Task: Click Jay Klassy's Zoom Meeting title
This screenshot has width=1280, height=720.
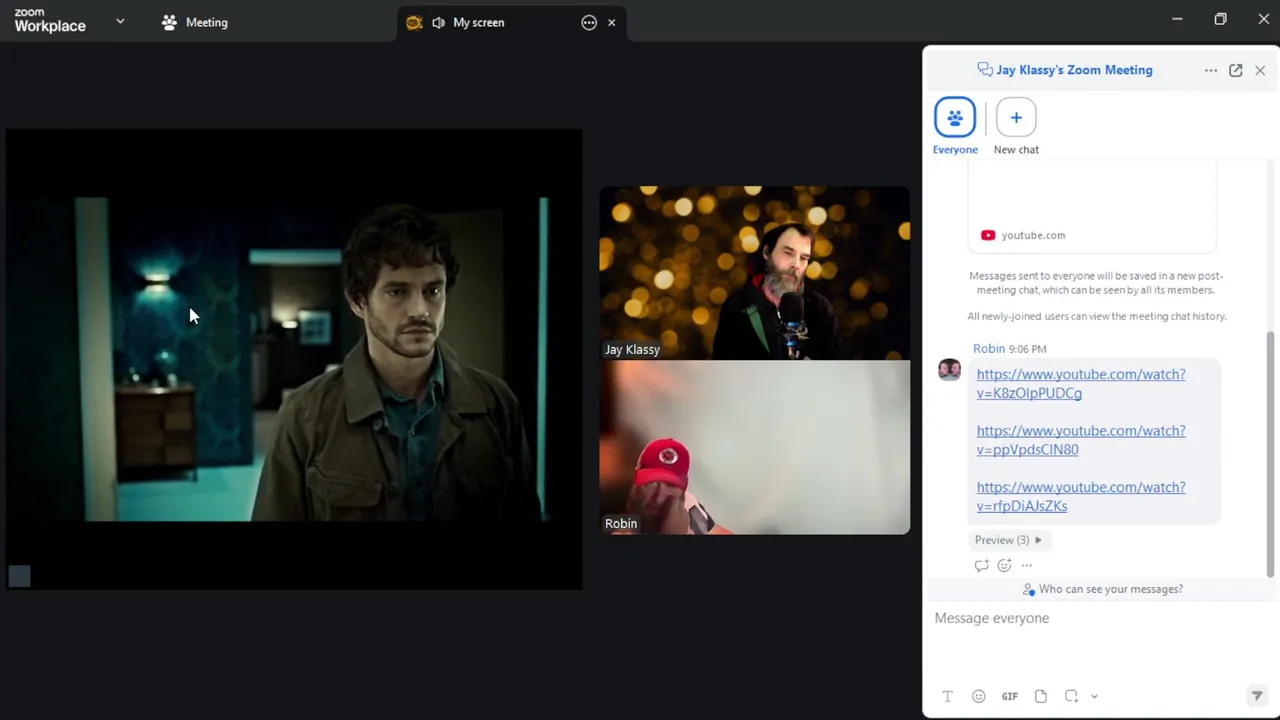Action: coord(1074,70)
